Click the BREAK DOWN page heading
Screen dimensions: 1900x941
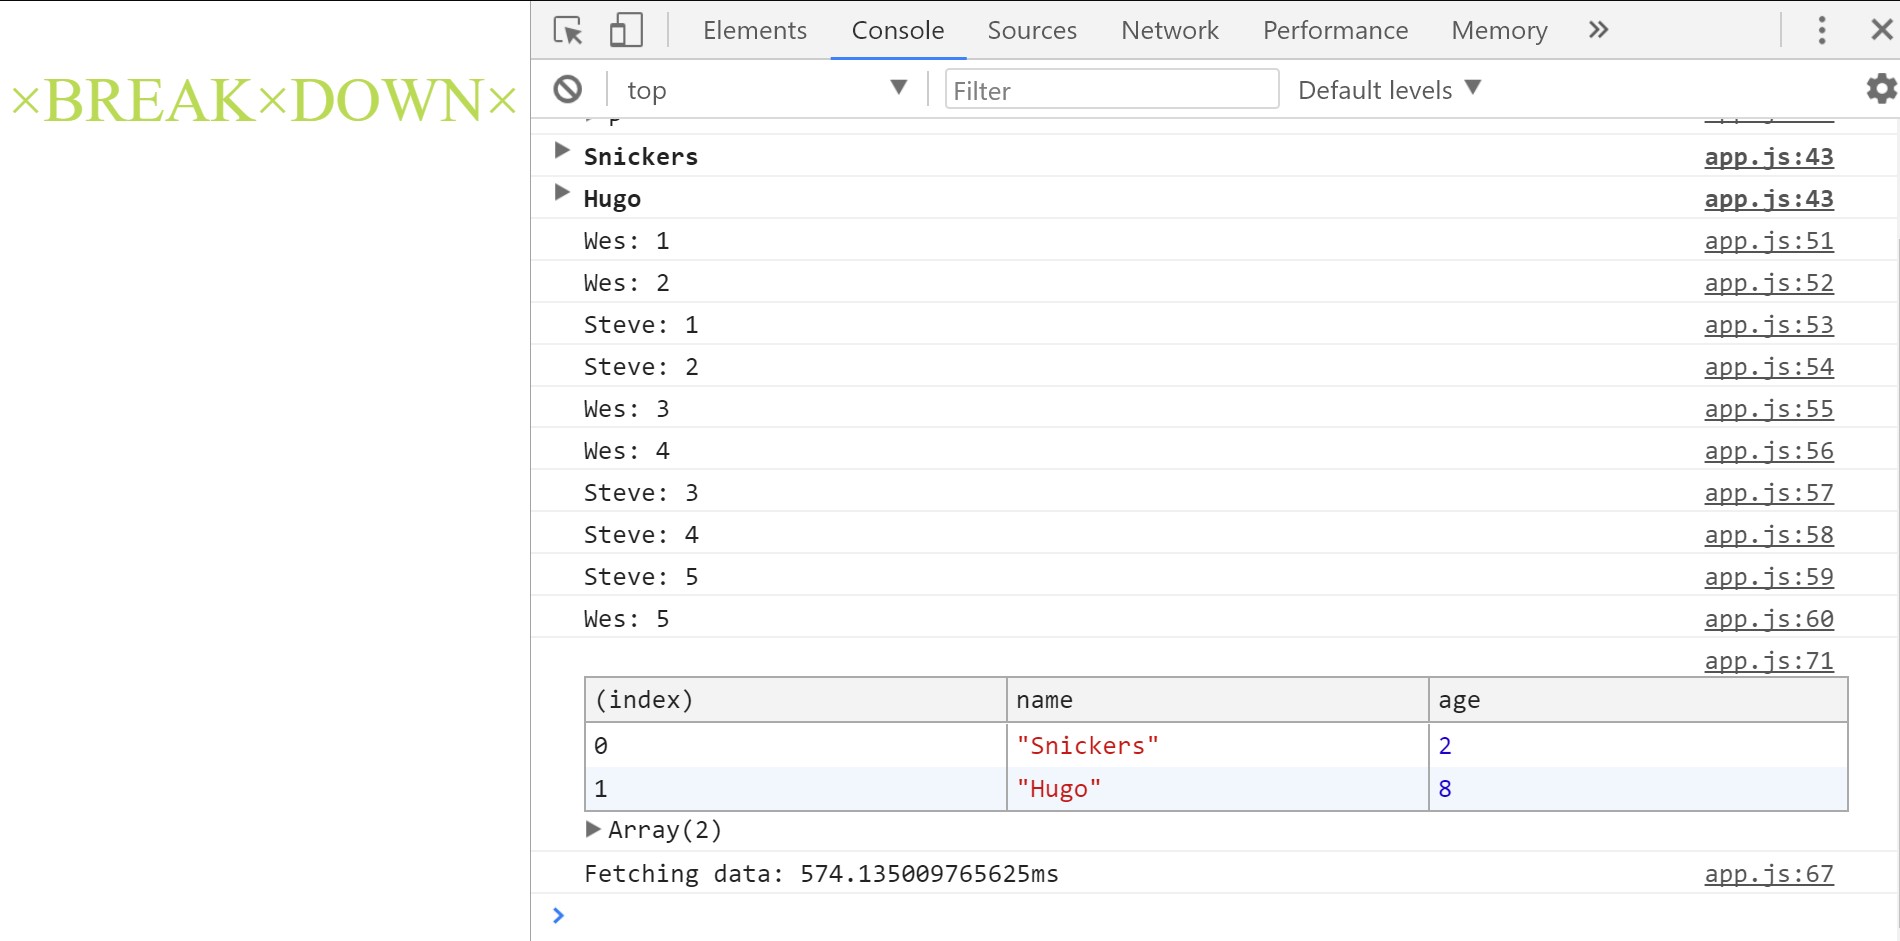point(264,100)
